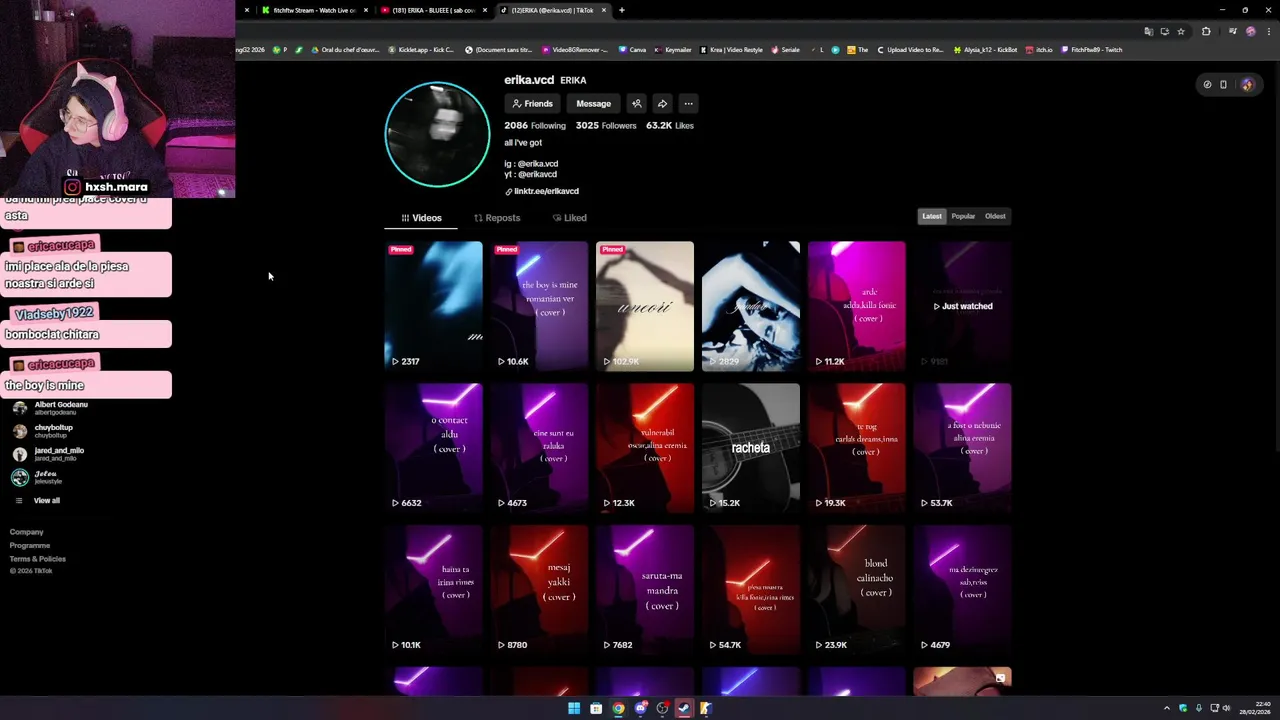Open the itch.io bookmark
The image size is (1280, 720).
[1039, 50]
